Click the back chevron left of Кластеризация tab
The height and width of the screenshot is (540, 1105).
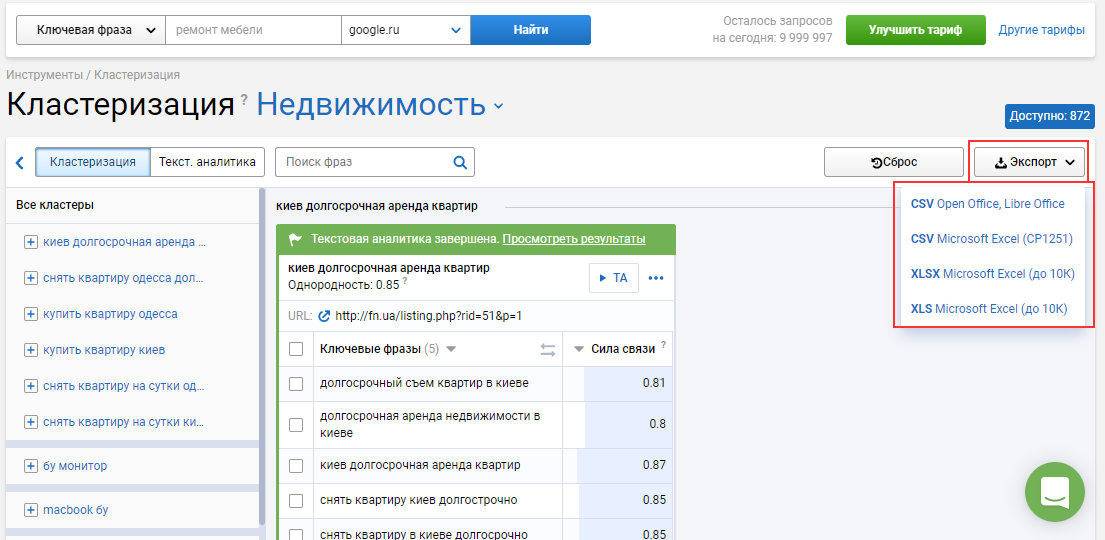(x=20, y=163)
